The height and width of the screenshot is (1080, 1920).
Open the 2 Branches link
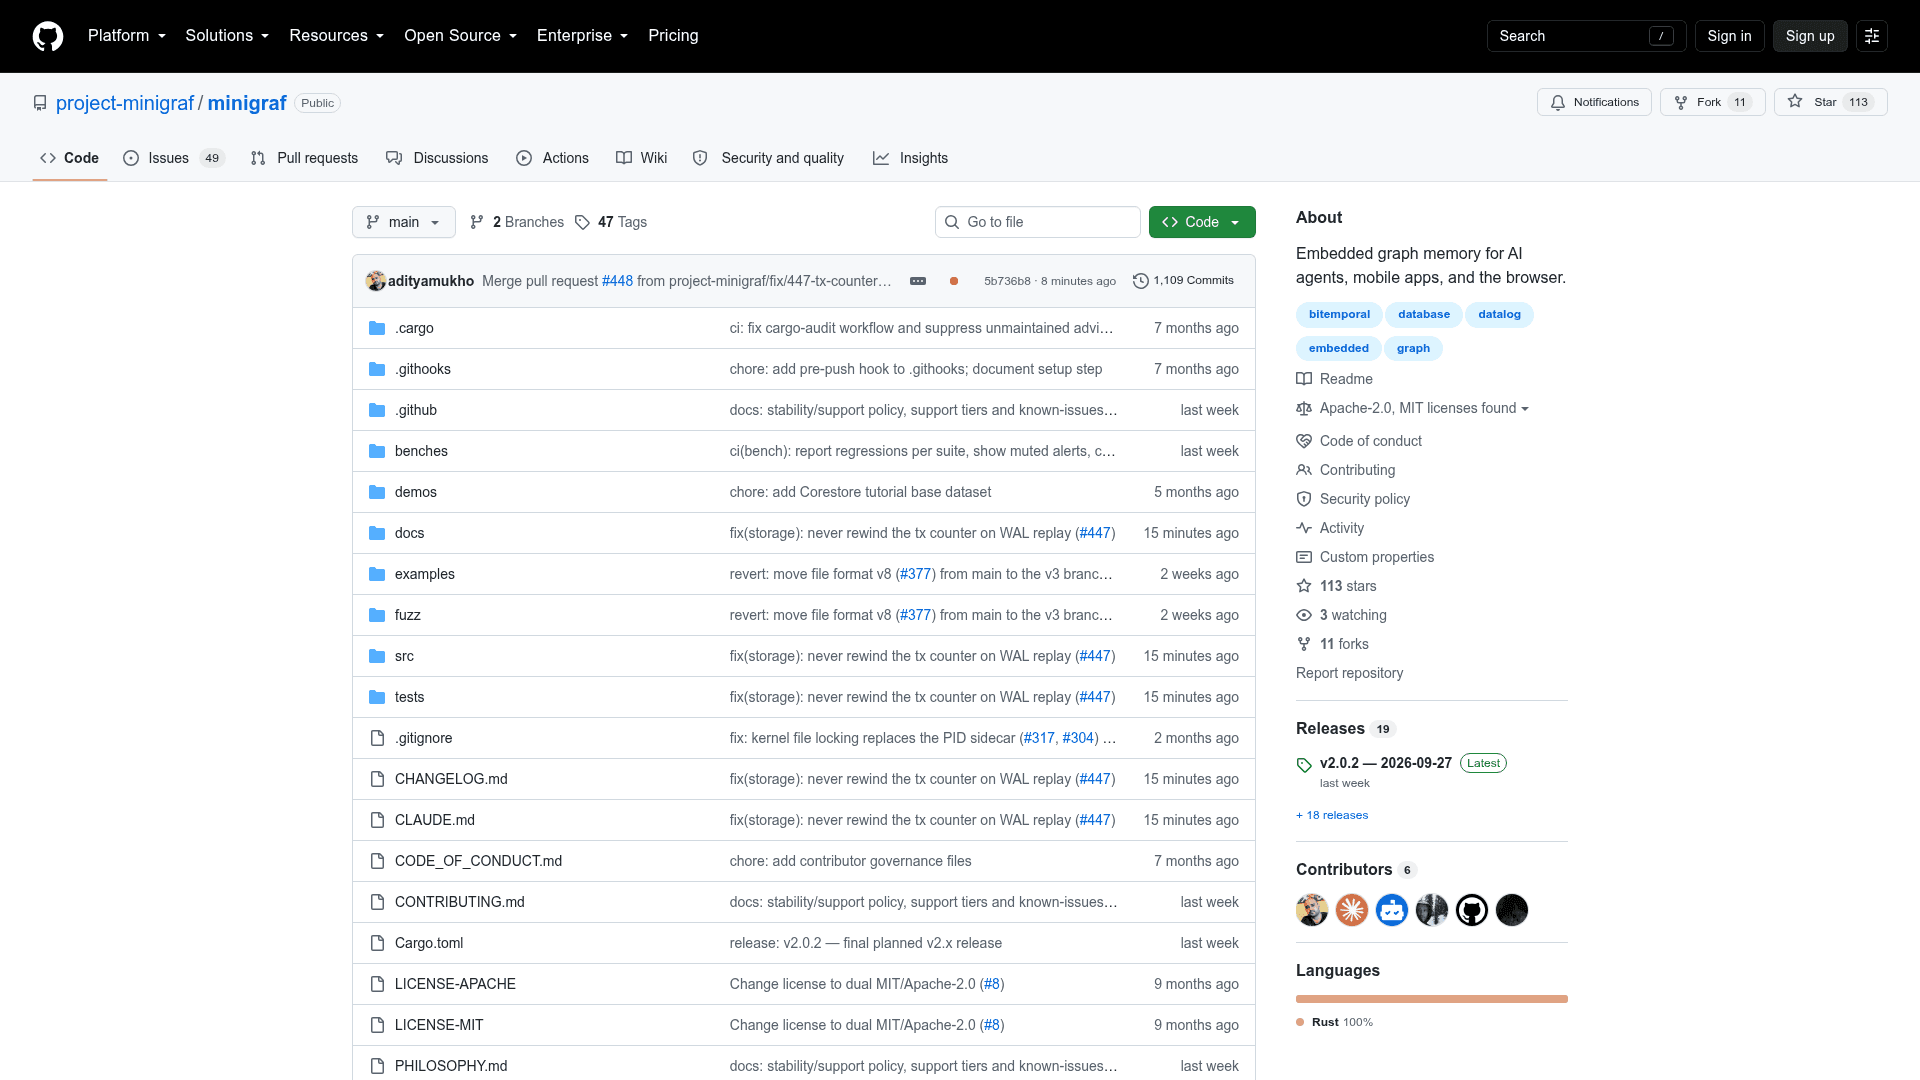tap(517, 222)
